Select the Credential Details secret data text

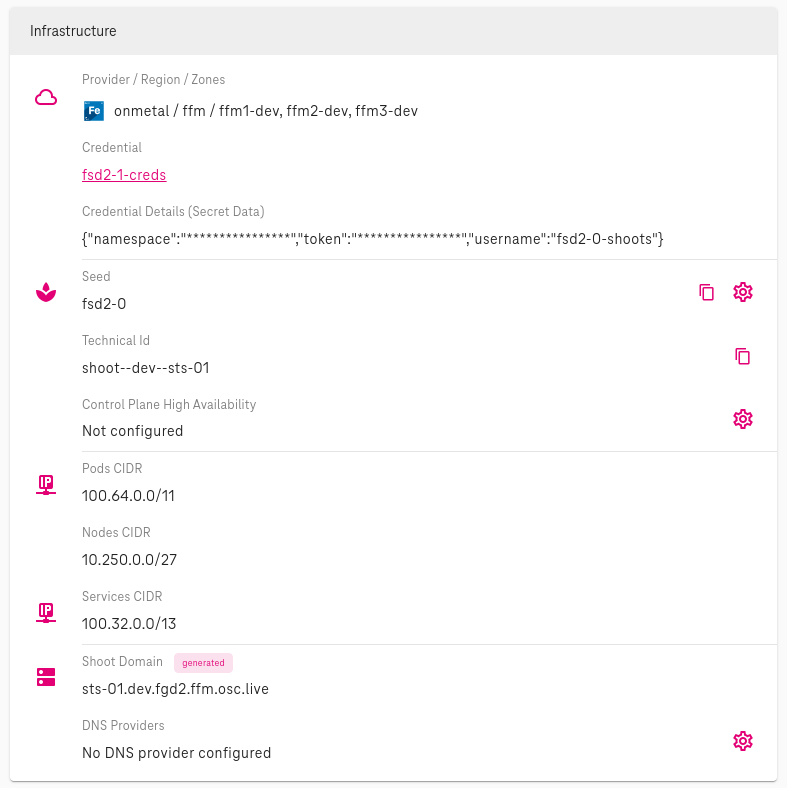pyautogui.click(x=373, y=239)
